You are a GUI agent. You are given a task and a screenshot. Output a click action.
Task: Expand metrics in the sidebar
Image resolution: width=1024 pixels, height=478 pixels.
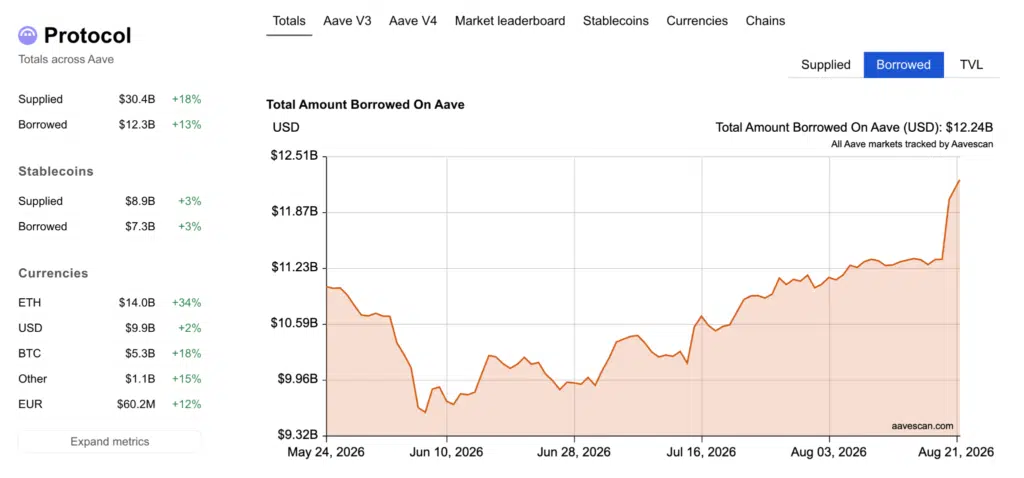[110, 441]
